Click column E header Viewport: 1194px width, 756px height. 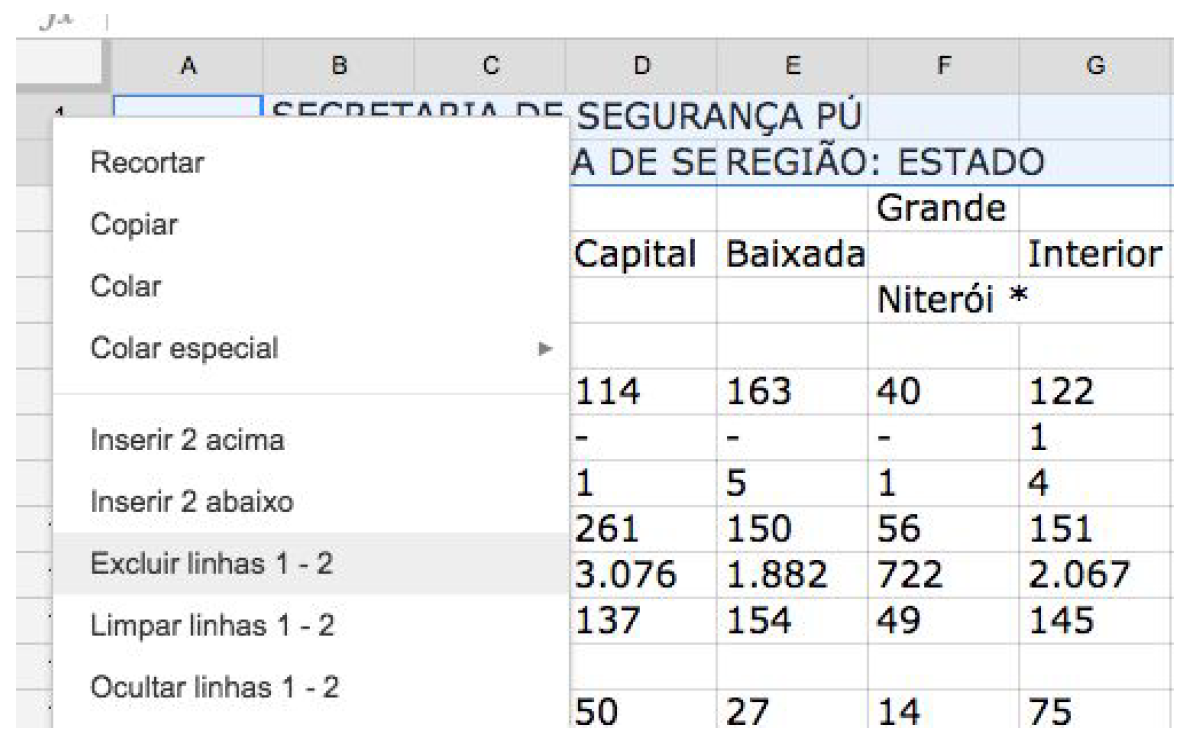point(792,66)
